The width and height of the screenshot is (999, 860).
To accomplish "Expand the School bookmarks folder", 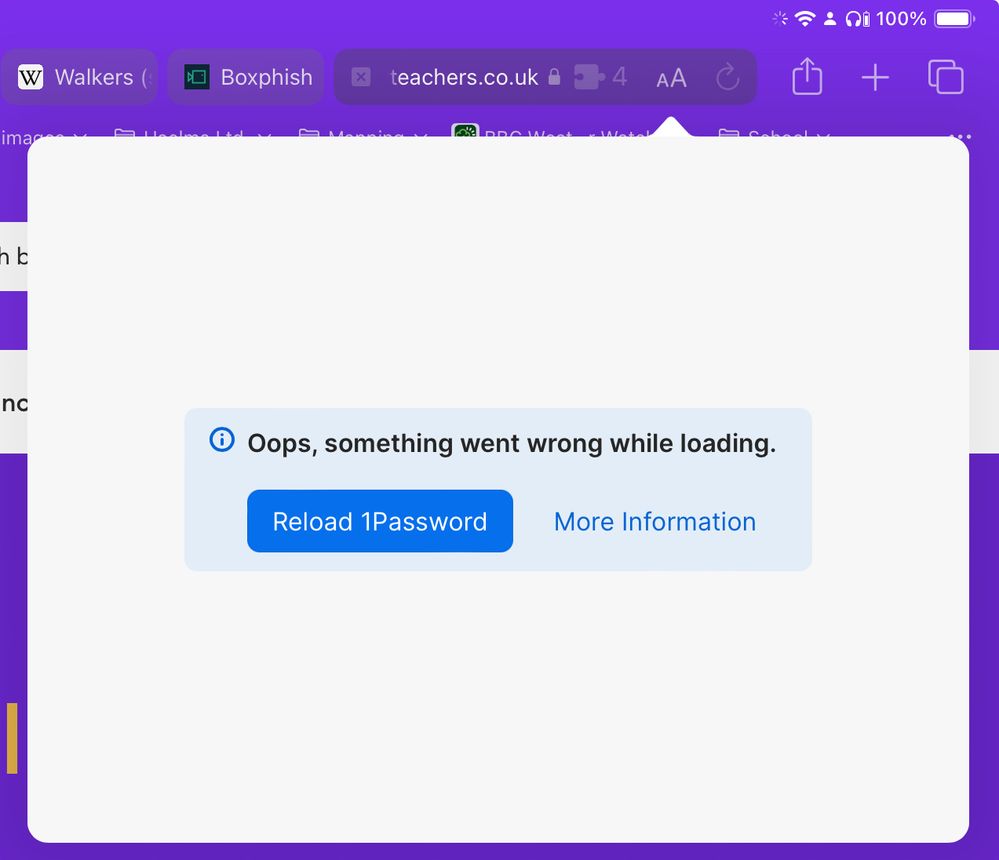I will [774, 136].
